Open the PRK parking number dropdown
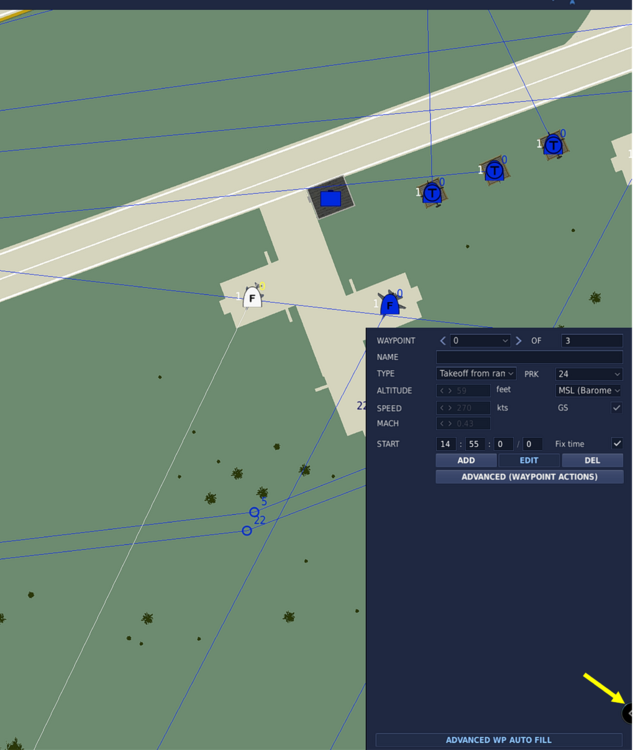 pos(589,374)
